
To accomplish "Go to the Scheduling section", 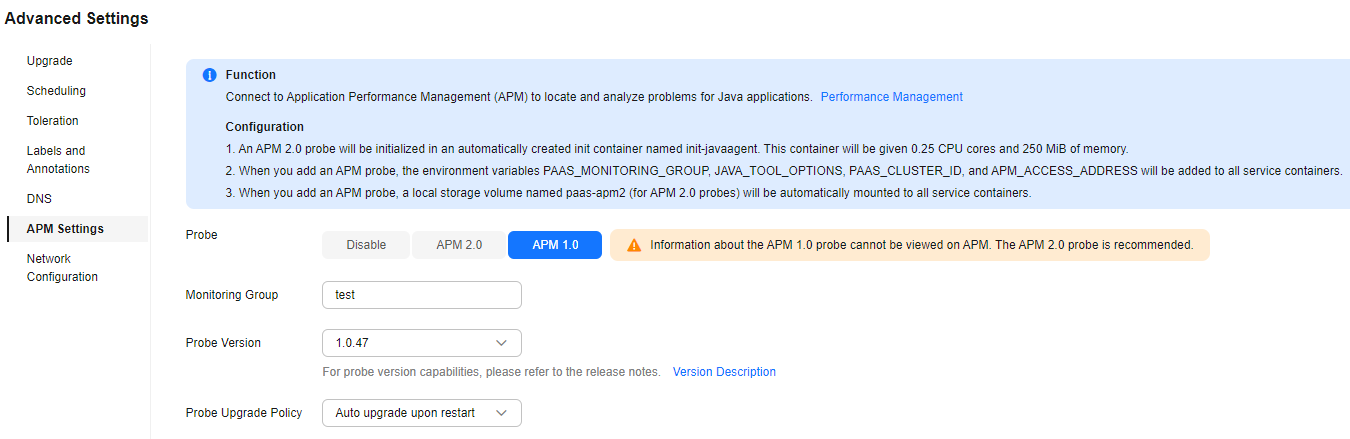I will pyautogui.click(x=56, y=91).
